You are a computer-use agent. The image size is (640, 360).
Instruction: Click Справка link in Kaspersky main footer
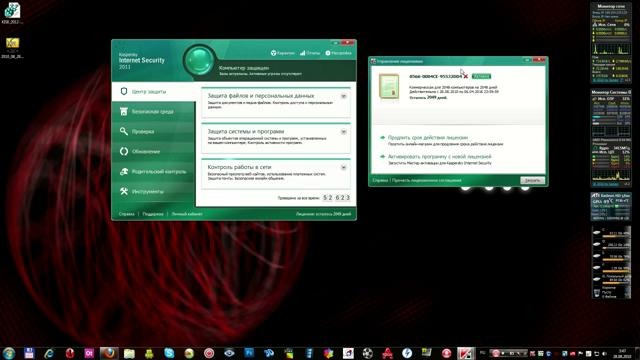point(127,214)
